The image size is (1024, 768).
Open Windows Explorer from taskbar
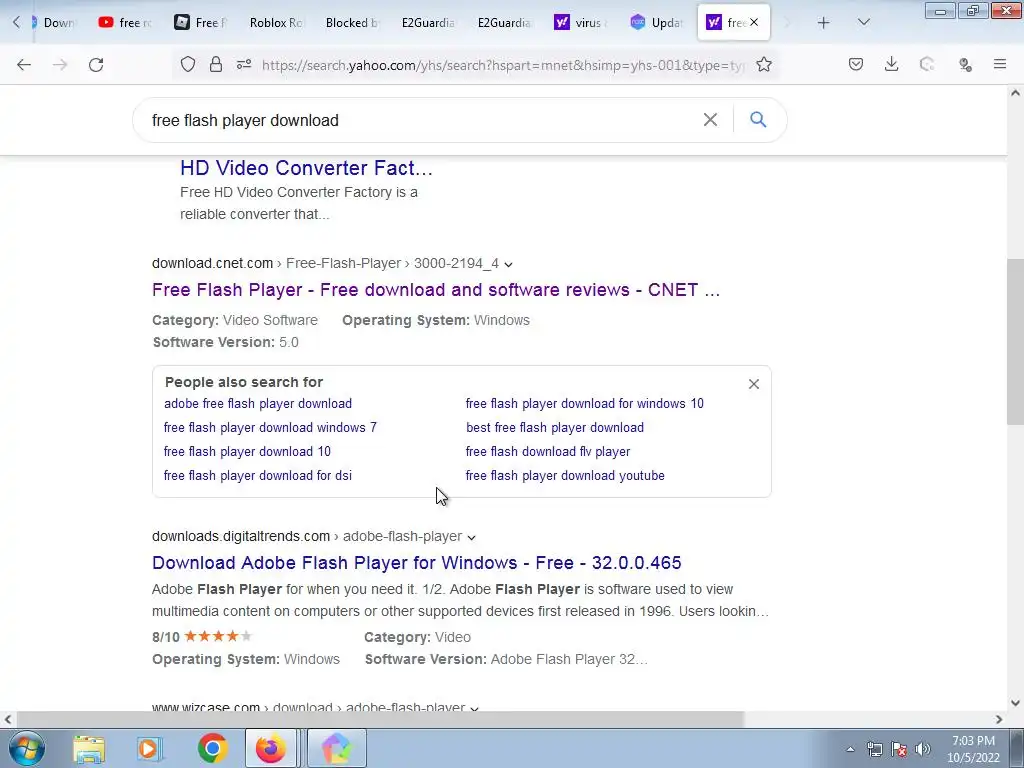(89, 748)
